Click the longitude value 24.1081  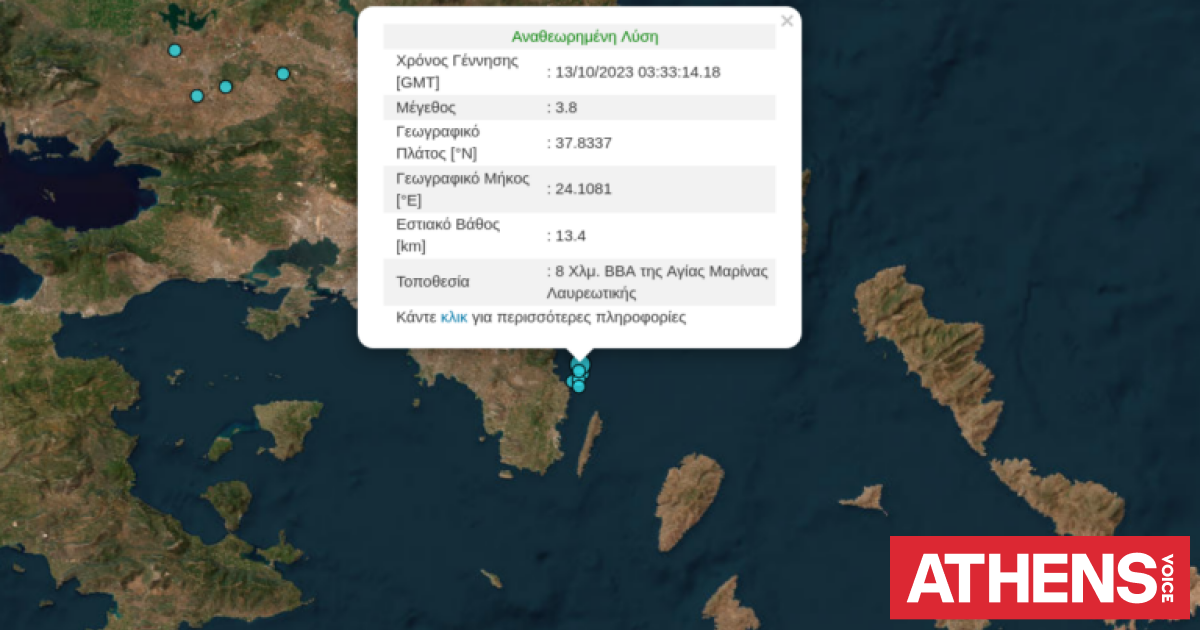click(583, 188)
